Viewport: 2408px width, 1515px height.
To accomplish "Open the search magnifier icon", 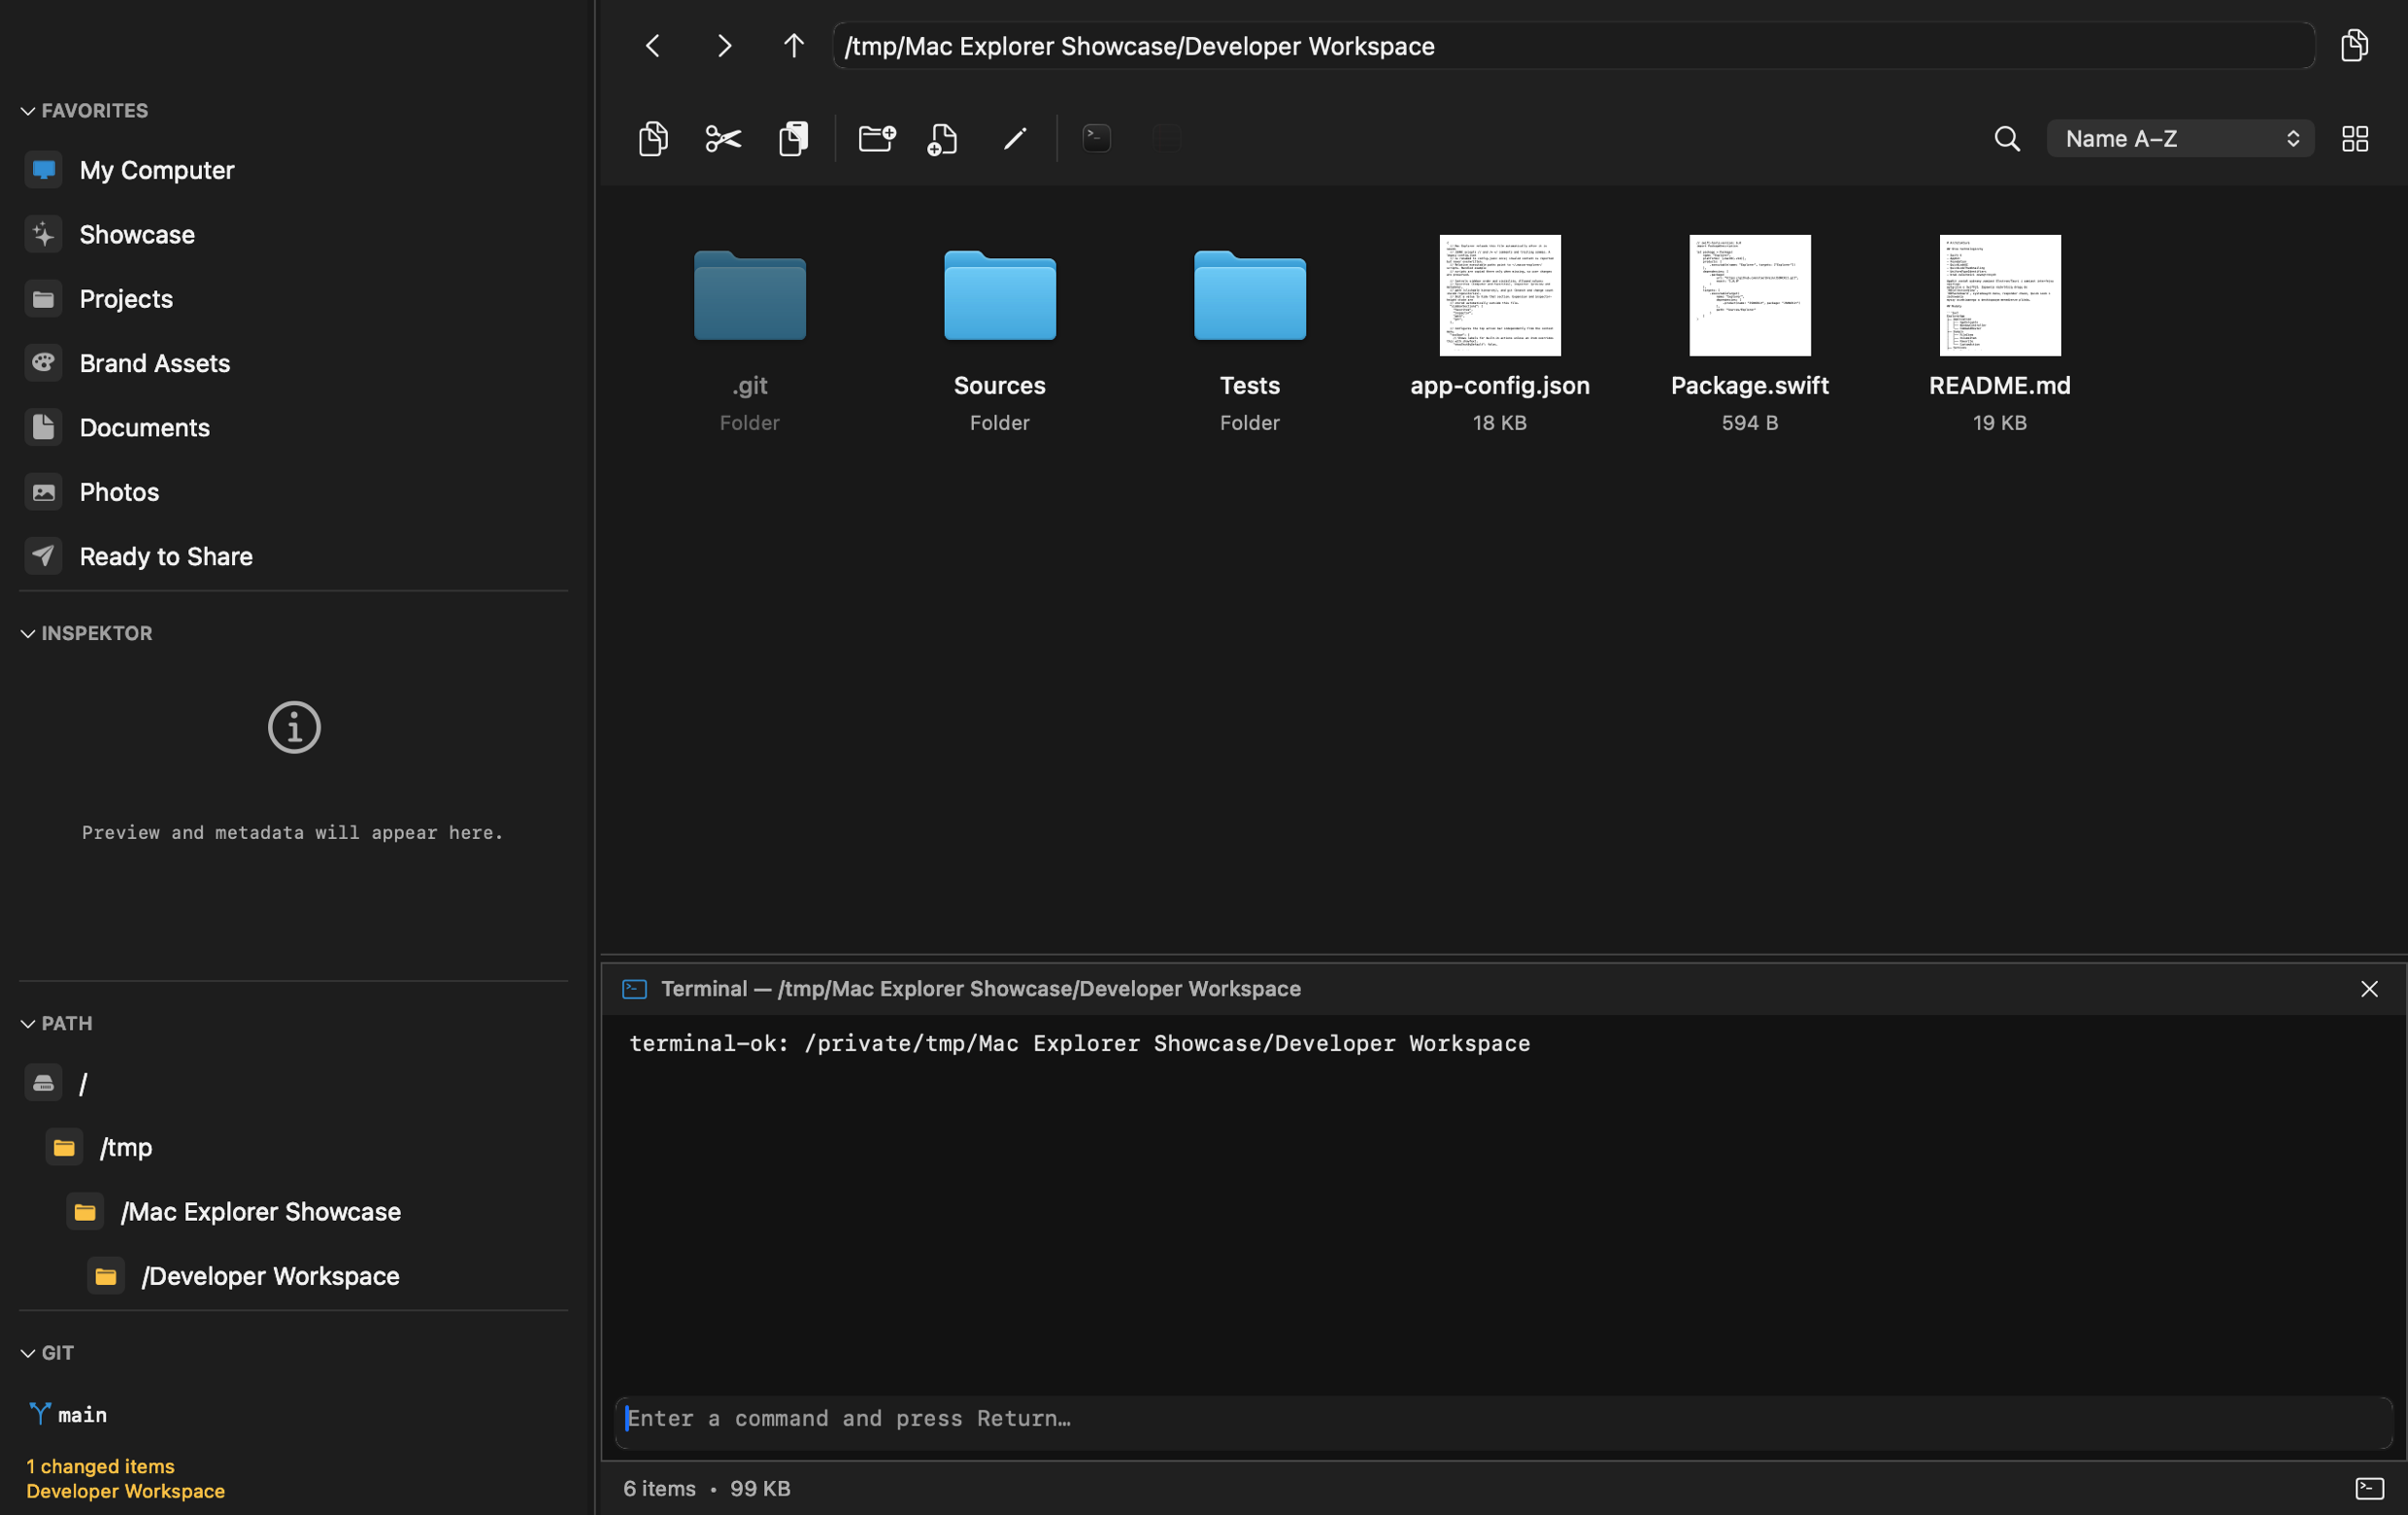I will pyautogui.click(x=2007, y=139).
